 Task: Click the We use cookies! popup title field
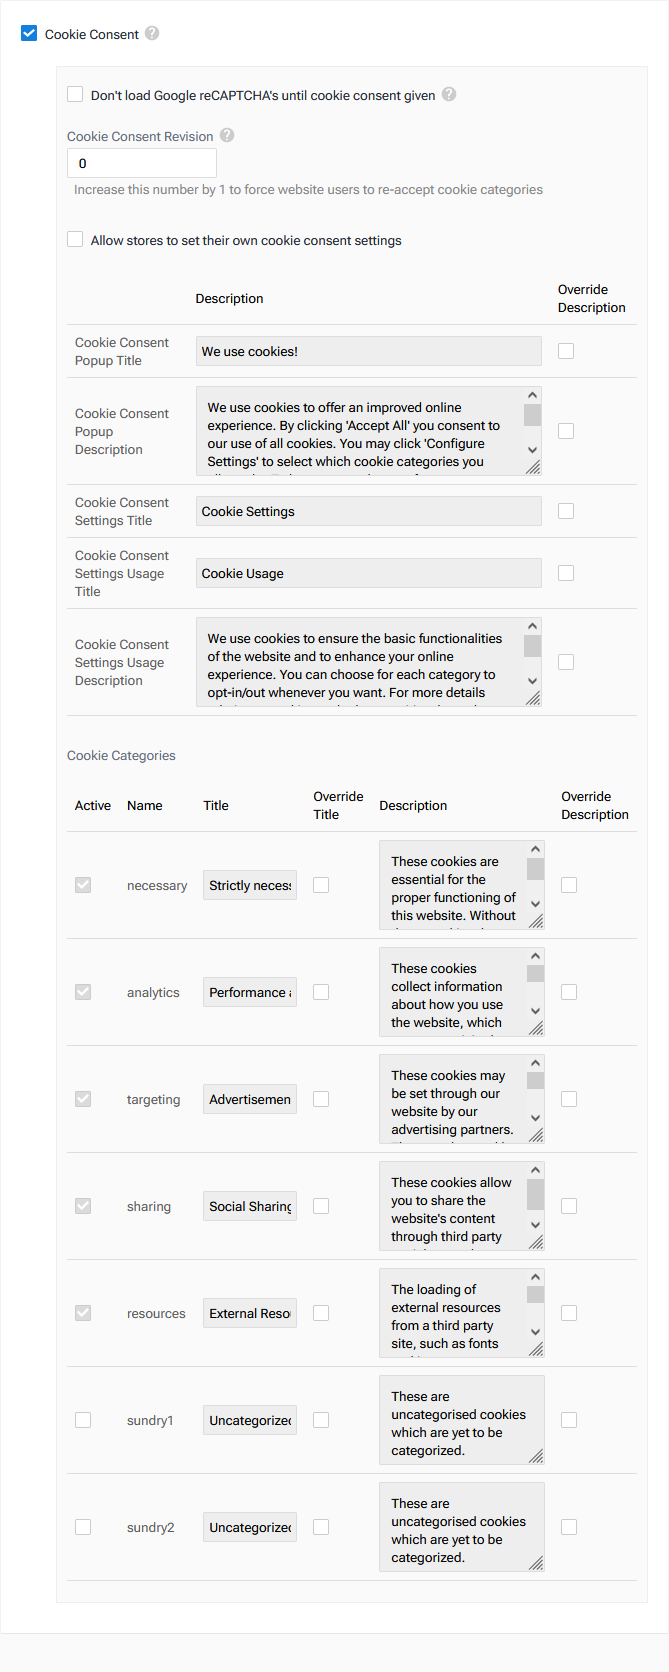tap(367, 350)
